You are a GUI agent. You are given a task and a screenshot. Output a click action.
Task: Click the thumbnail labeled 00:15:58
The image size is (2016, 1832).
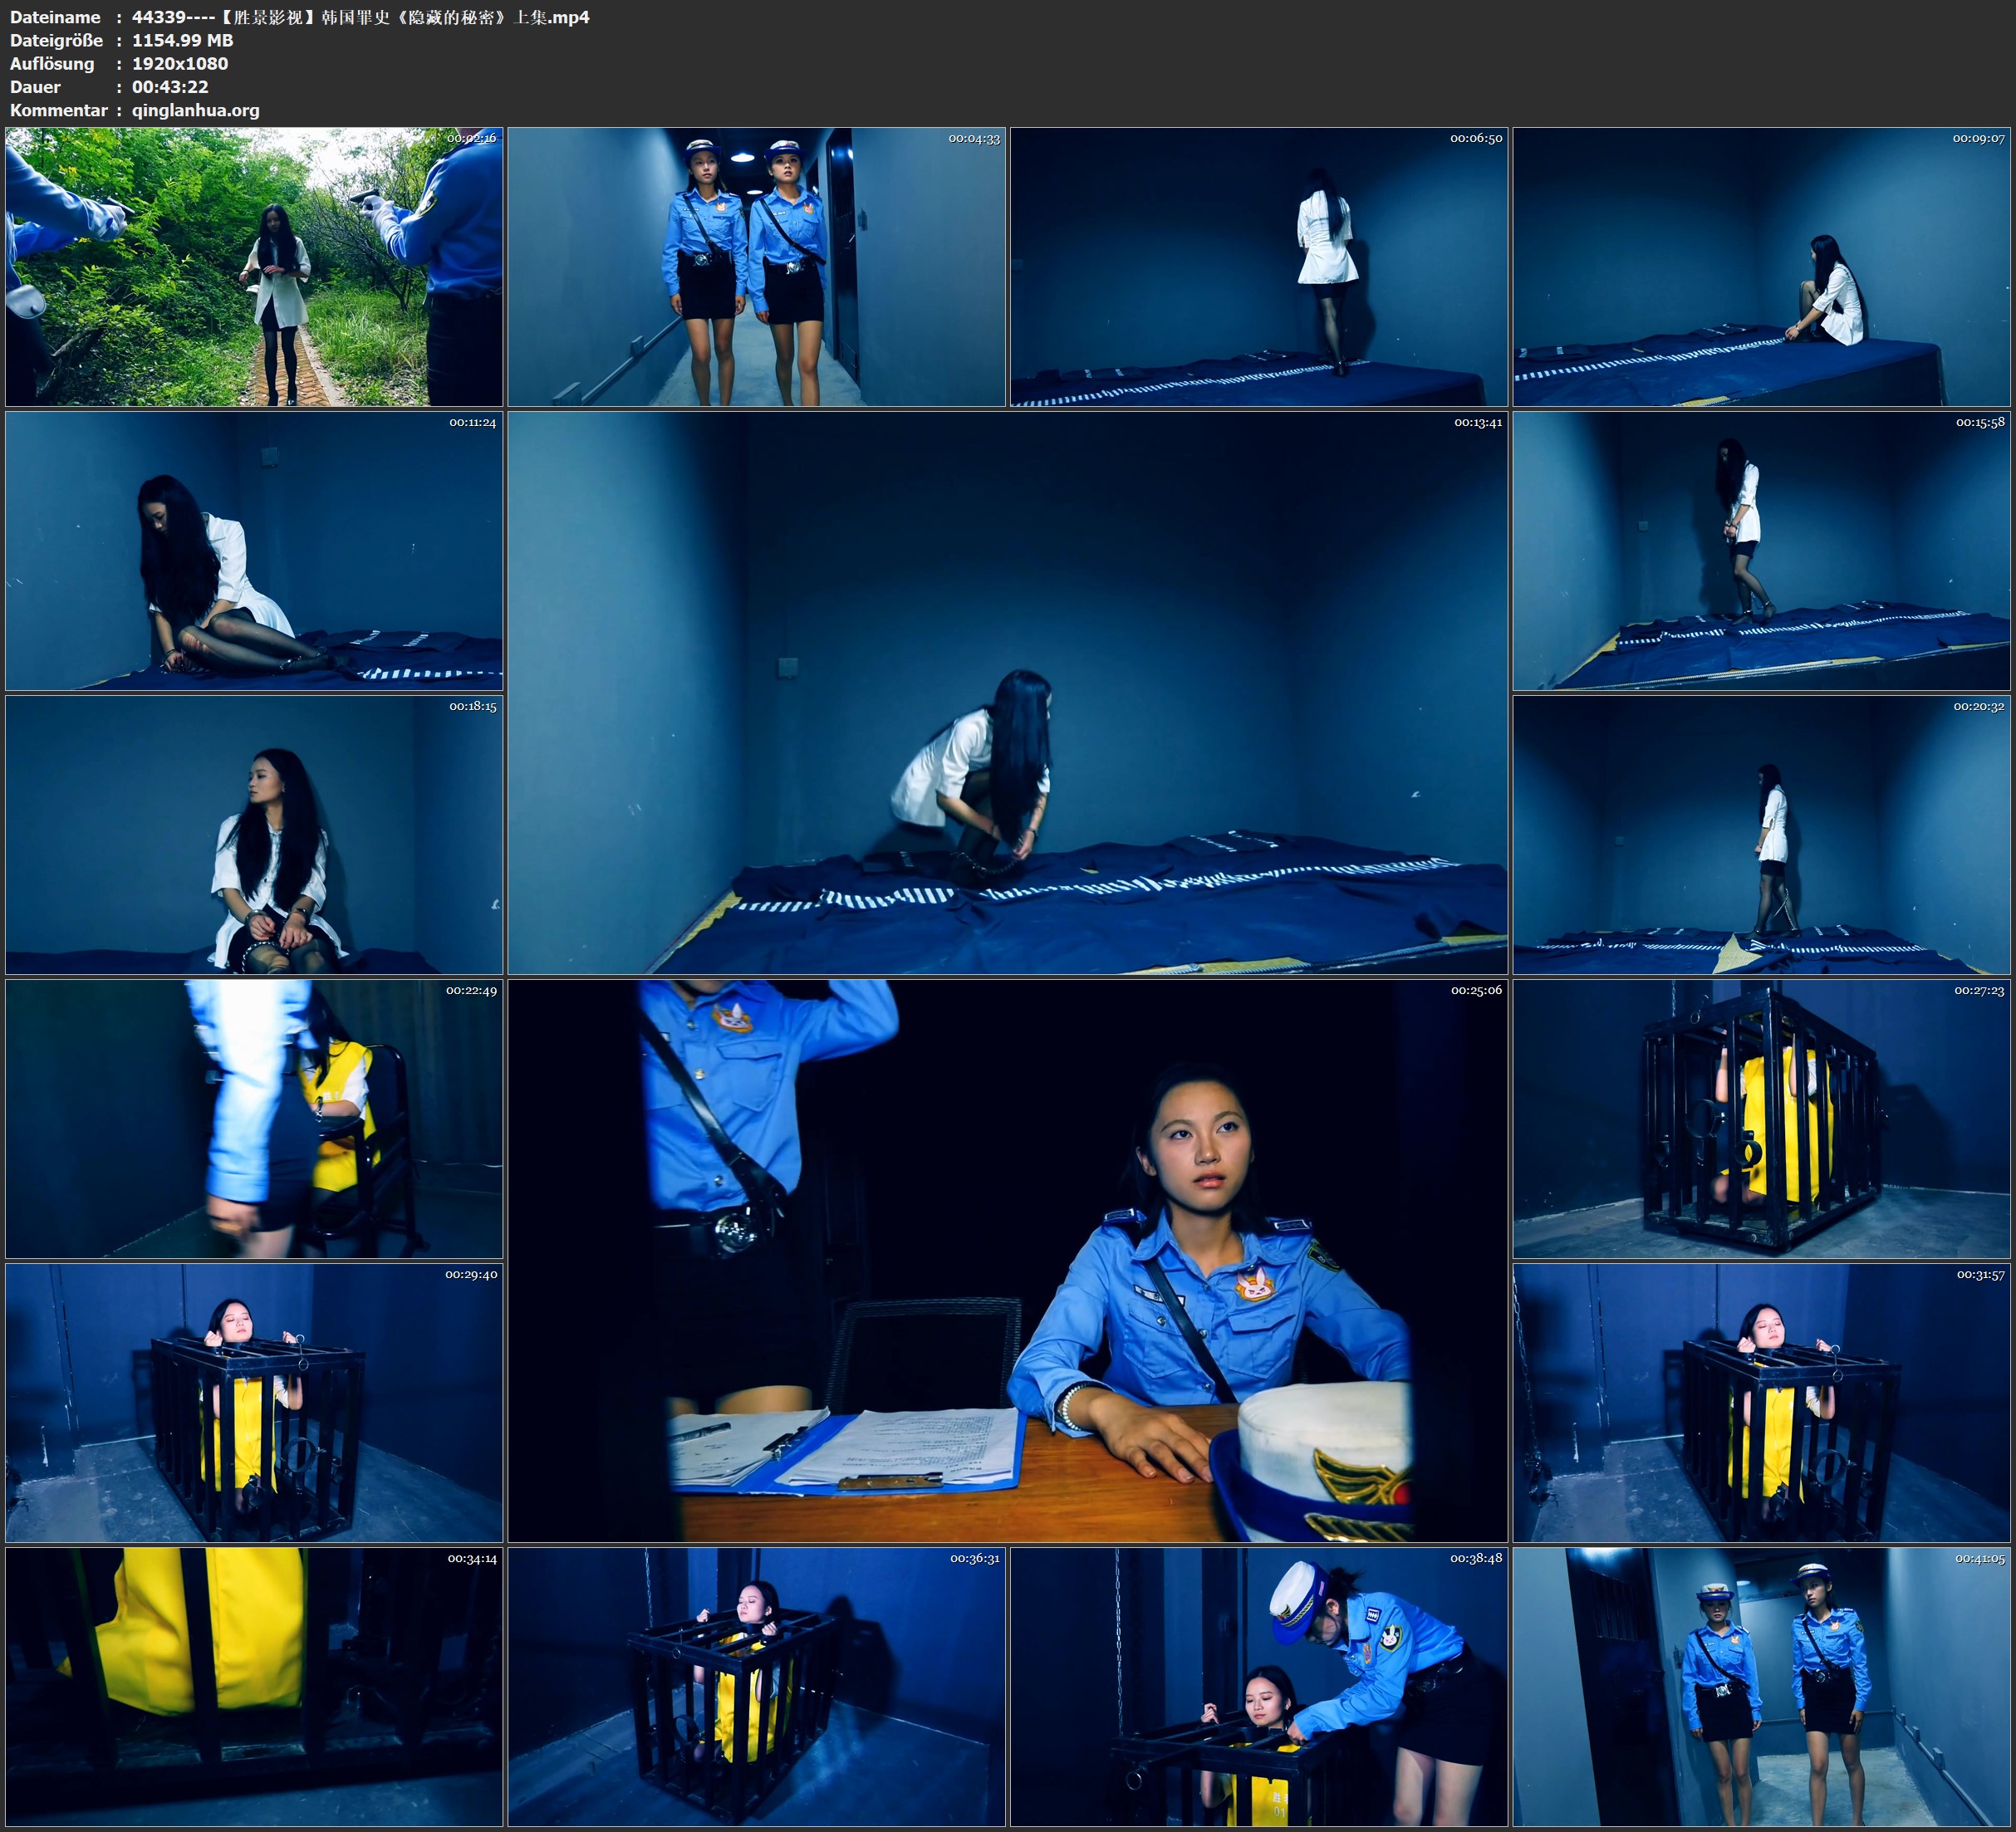[1761, 551]
